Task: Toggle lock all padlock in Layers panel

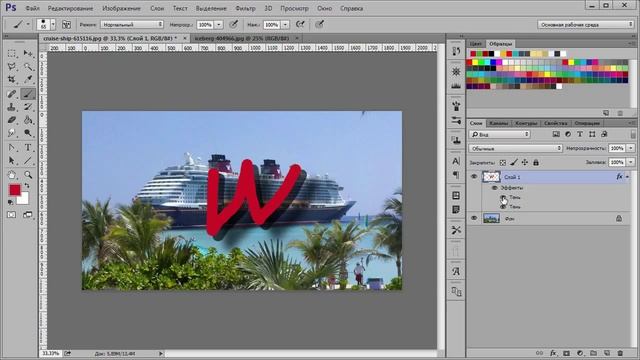Action: coord(536,162)
